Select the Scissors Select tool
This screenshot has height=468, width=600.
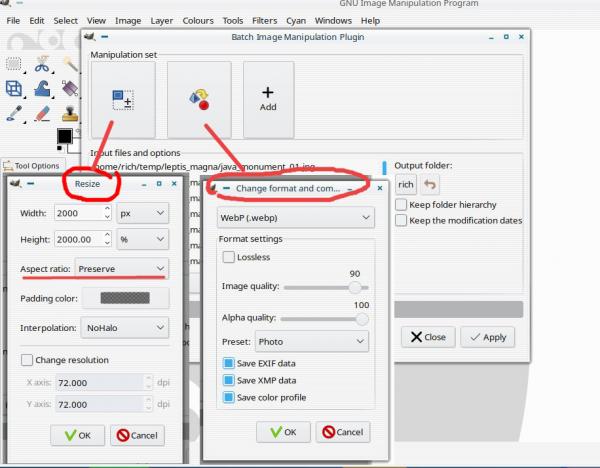tap(42, 64)
